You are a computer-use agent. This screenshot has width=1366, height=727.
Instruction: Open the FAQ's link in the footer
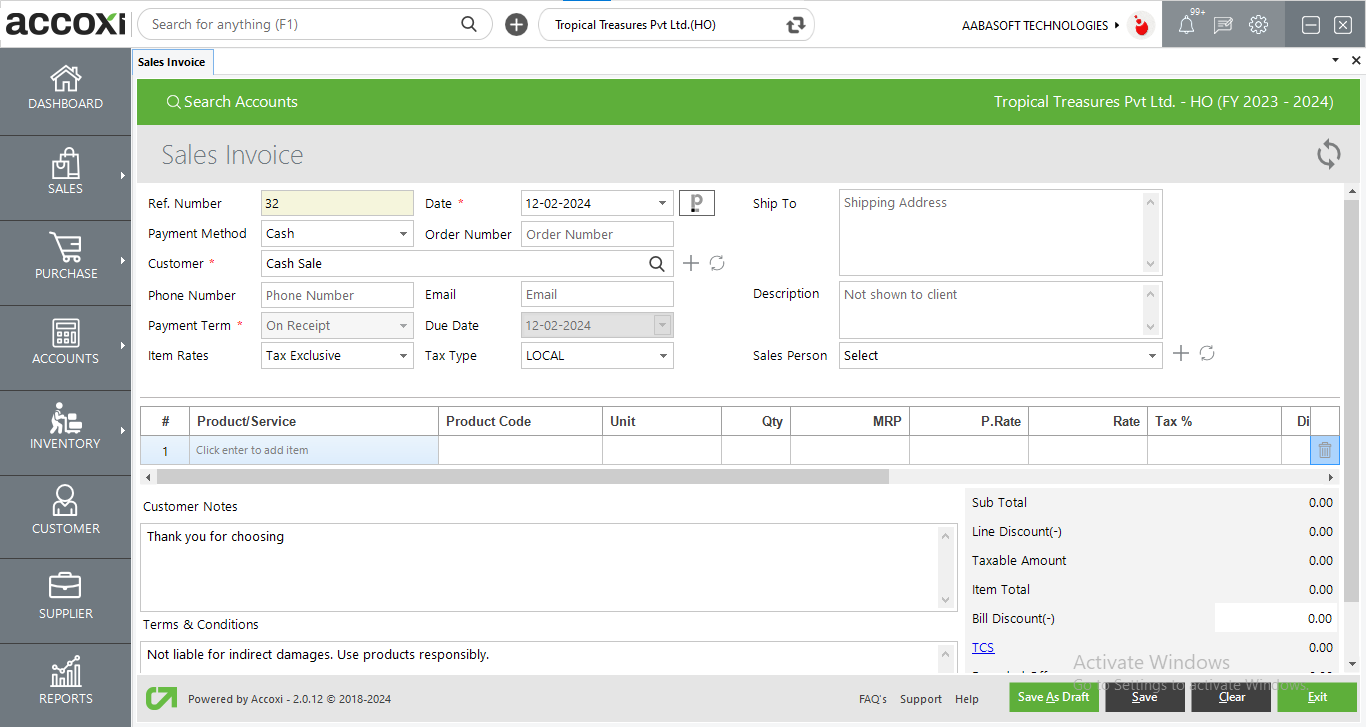872,699
